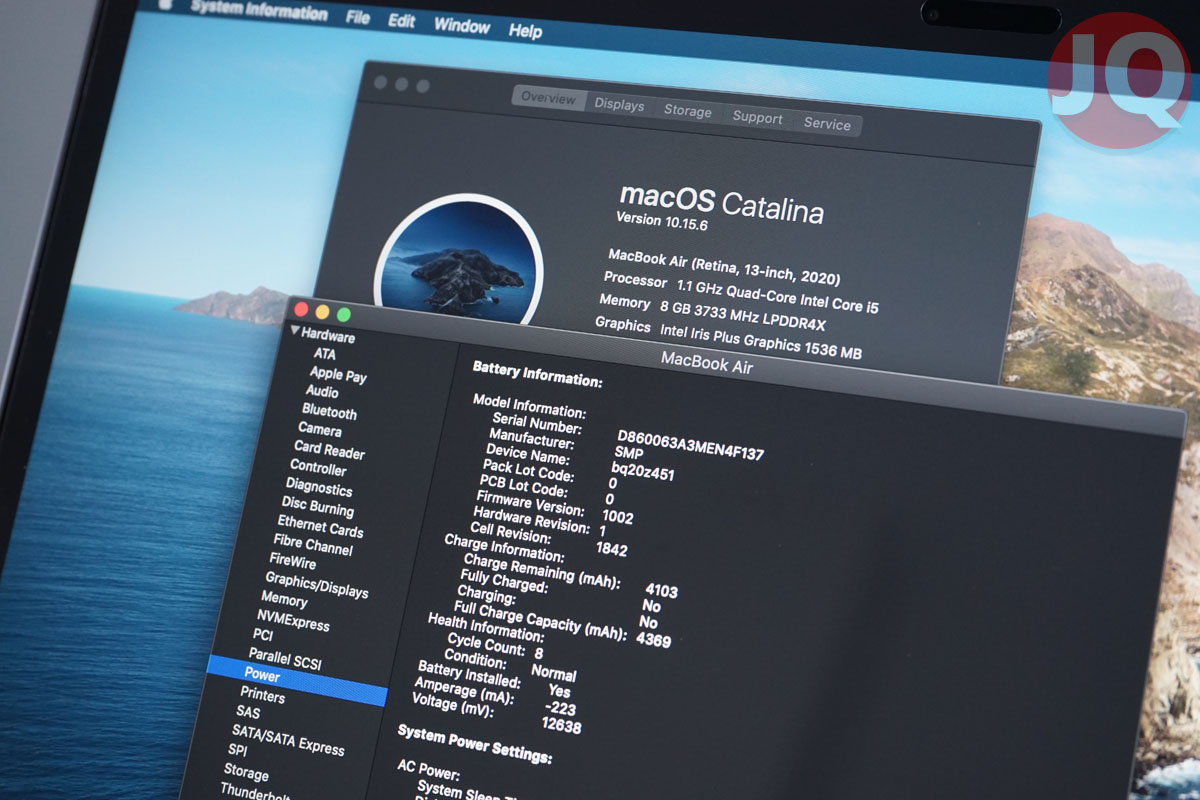Select SPI in the sidebar
This screenshot has width=1200, height=800.
[237, 749]
